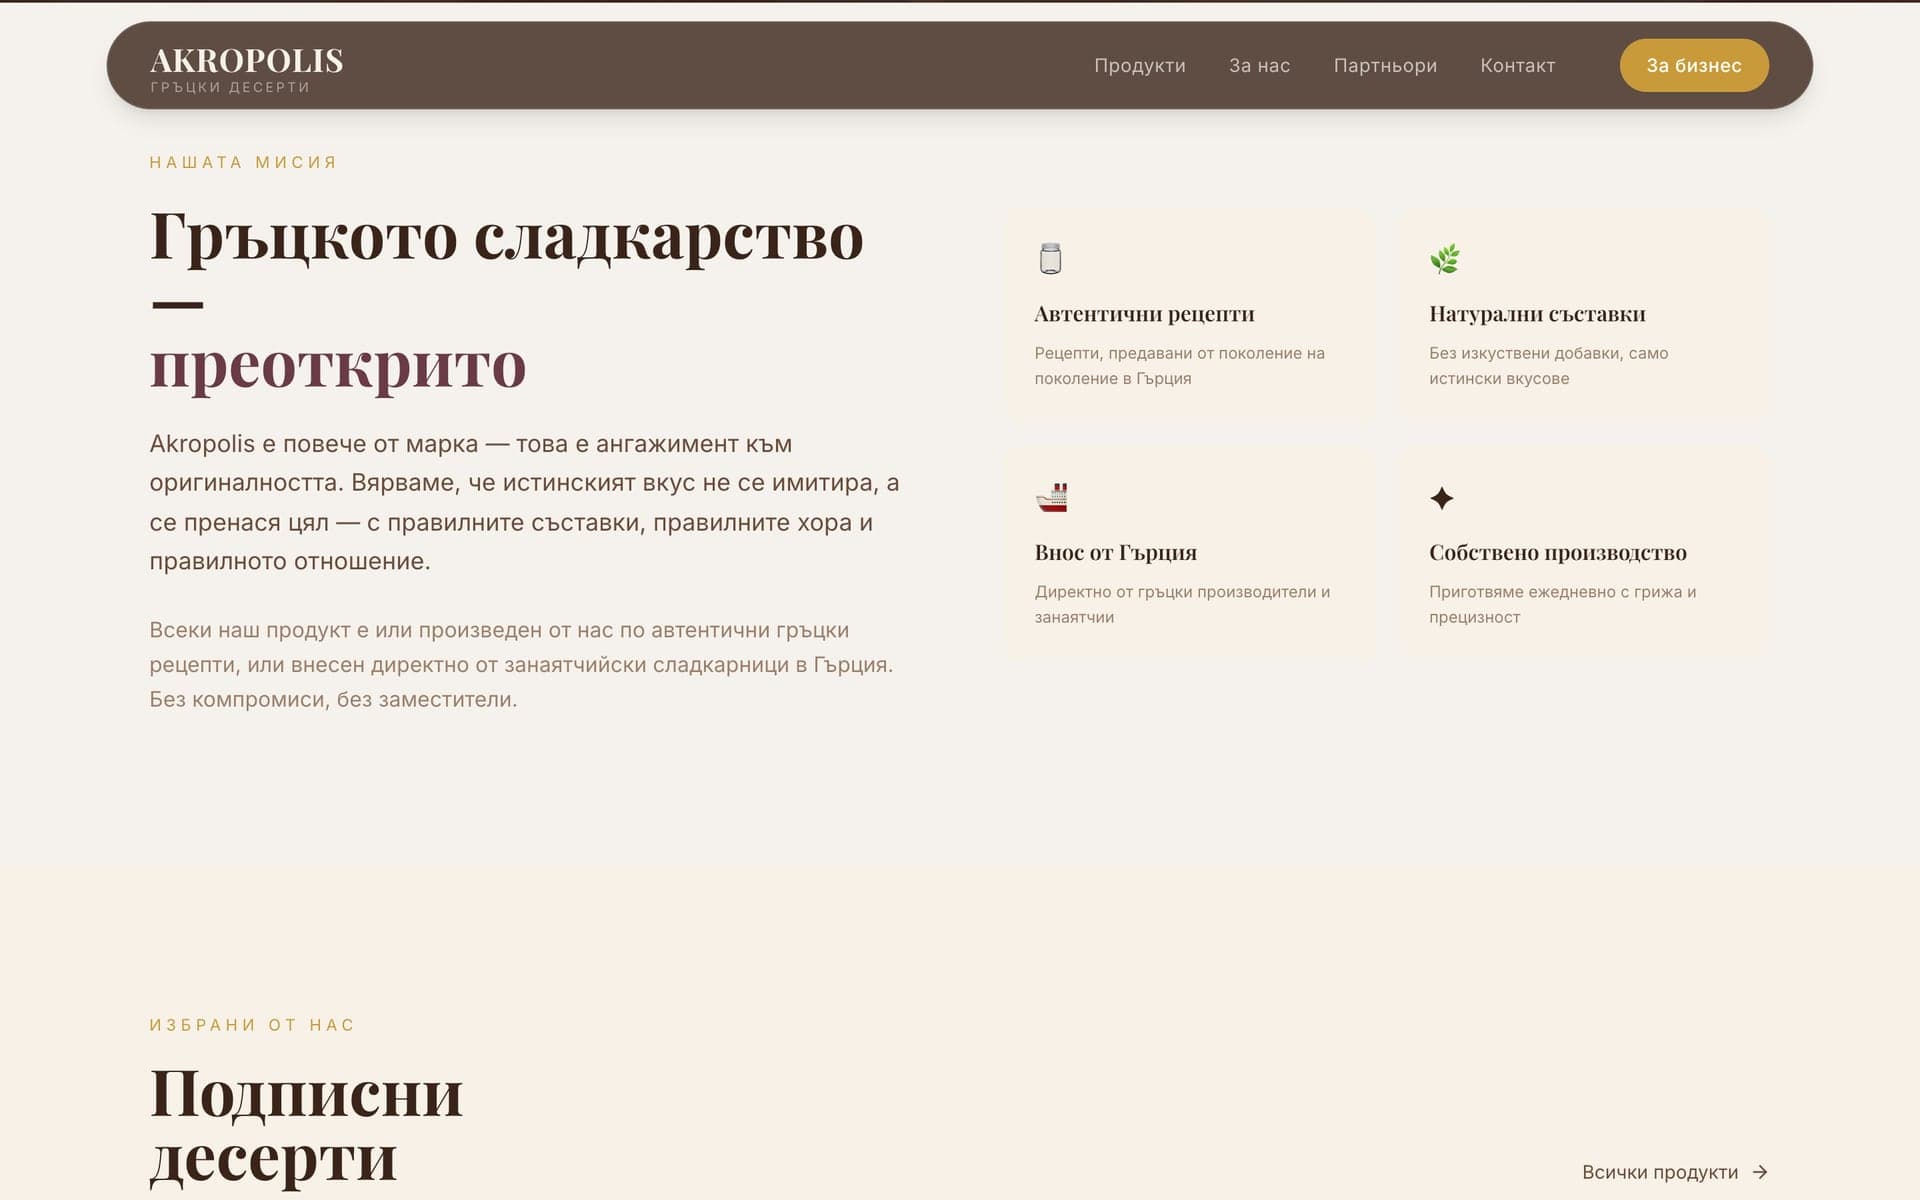Screen dimensions: 1920x1200
Task: Click the jar icon for Автентични рецепти
Action: [1050, 259]
